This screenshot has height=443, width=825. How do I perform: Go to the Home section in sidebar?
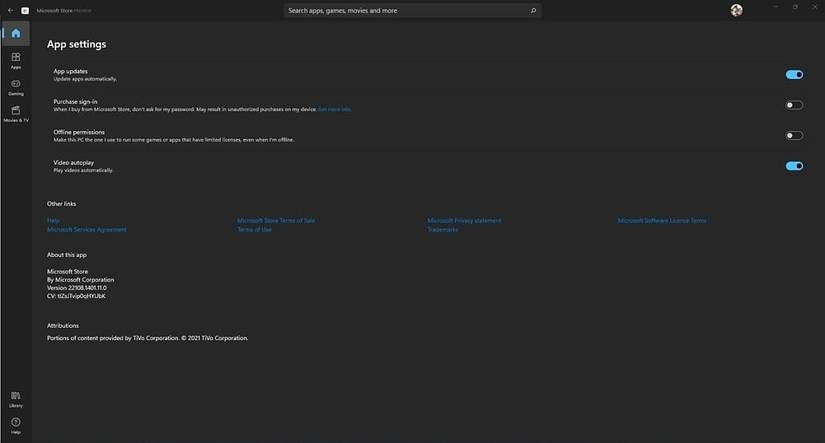click(x=16, y=34)
